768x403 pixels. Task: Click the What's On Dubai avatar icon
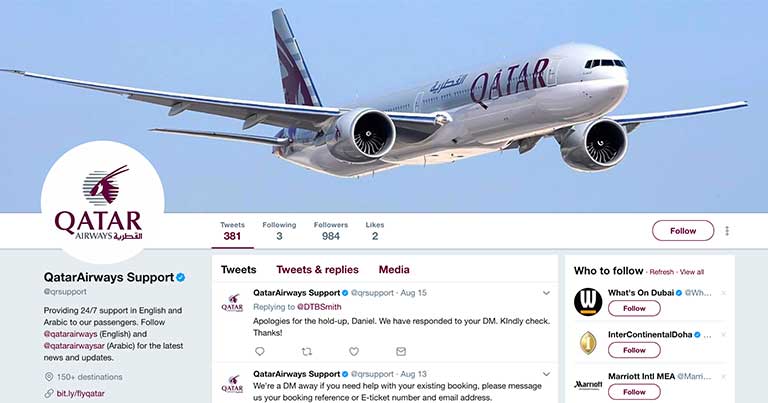coord(588,302)
